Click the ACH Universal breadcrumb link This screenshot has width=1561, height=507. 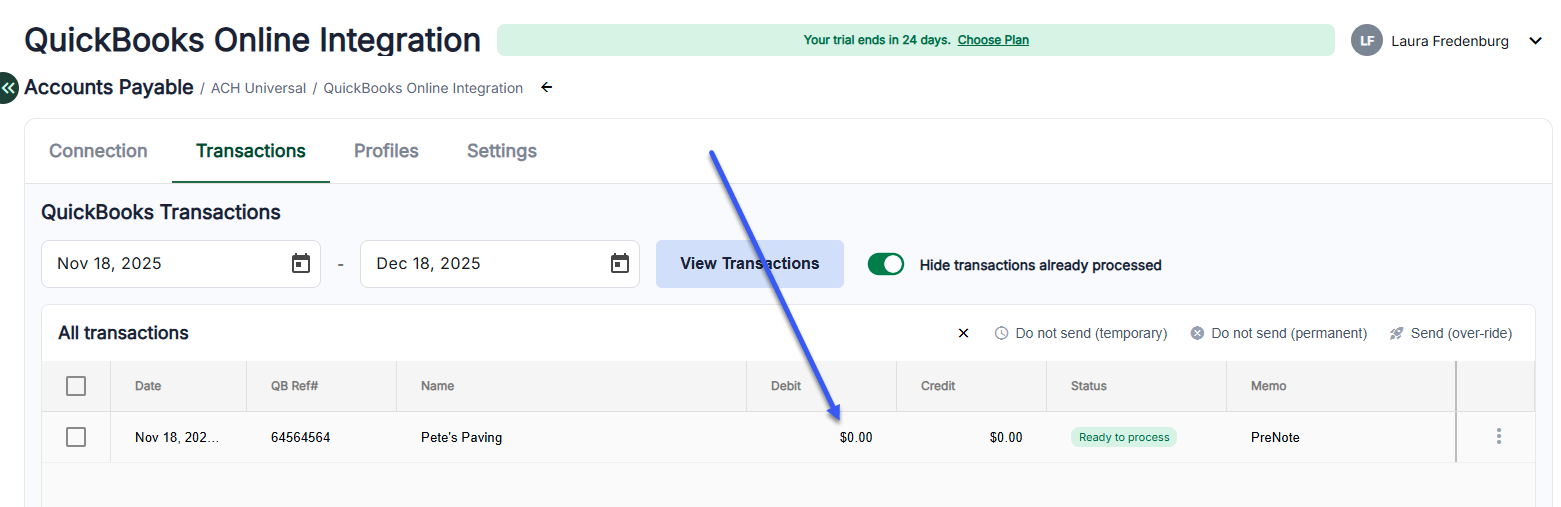coord(258,88)
